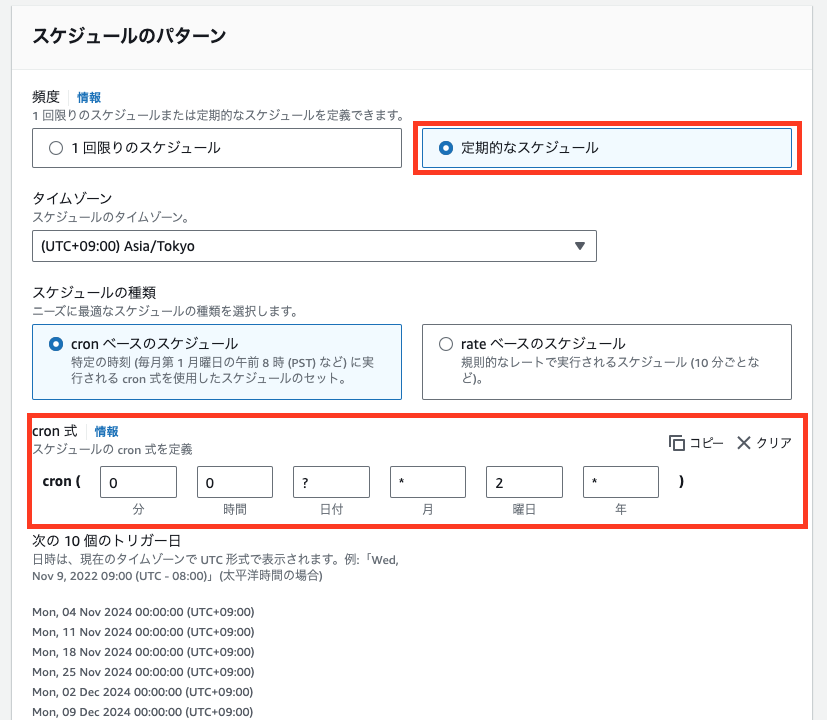Screen dimensions: 827x720
Task: Click into the 月 (month) cron field
Action: (428, 482)
